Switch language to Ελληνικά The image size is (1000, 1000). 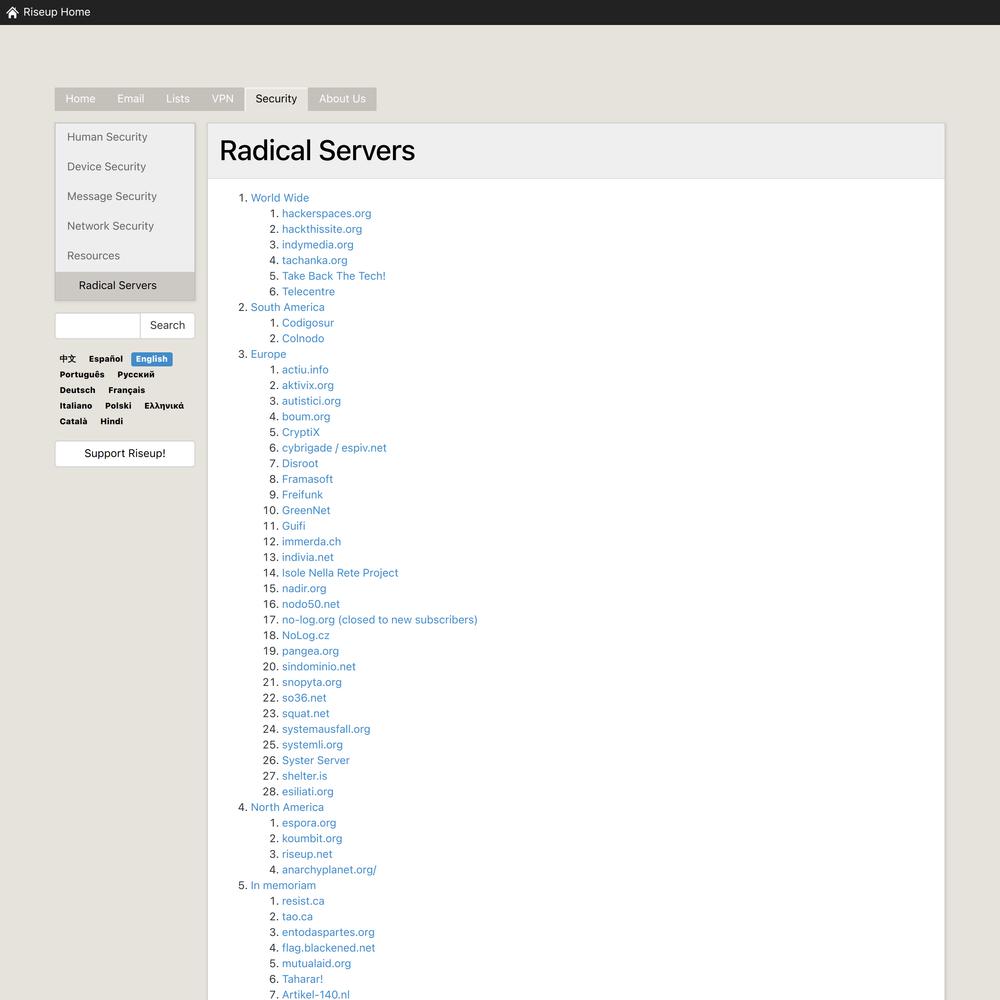164,406
